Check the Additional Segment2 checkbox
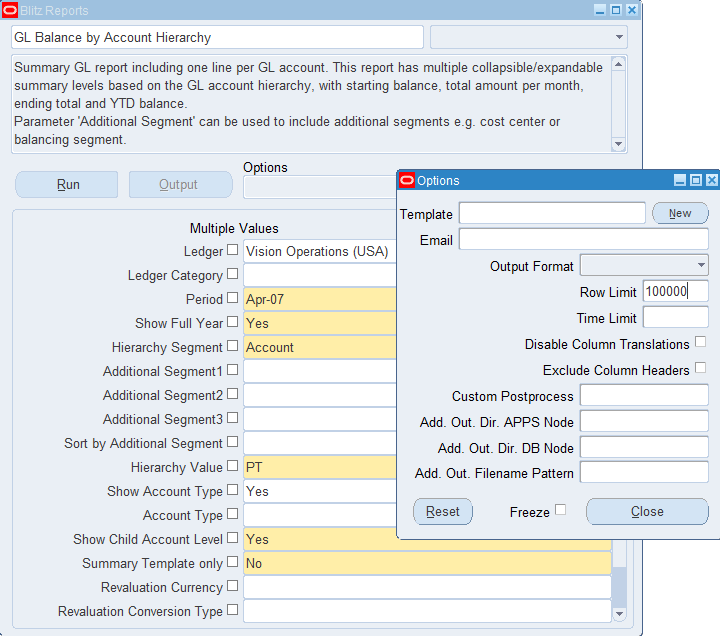 pyautogui.click(x=233, y=393)
